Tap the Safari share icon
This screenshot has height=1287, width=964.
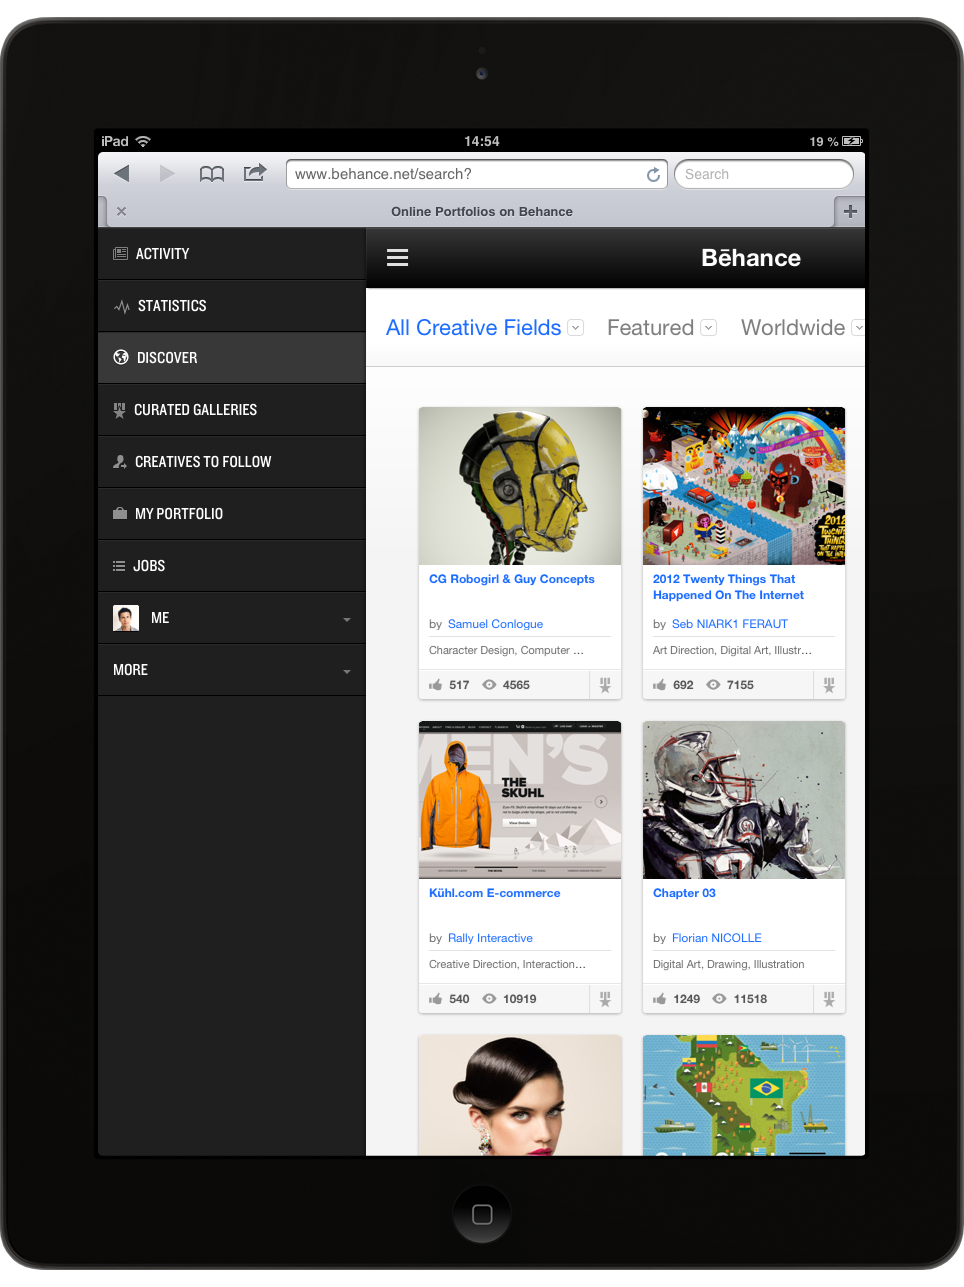(255, 173)
